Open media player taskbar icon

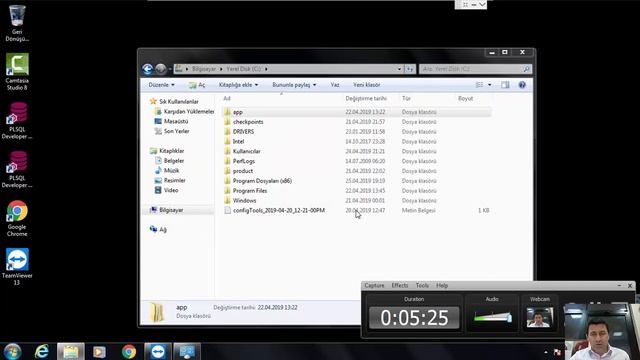click(x=99, y=351)
